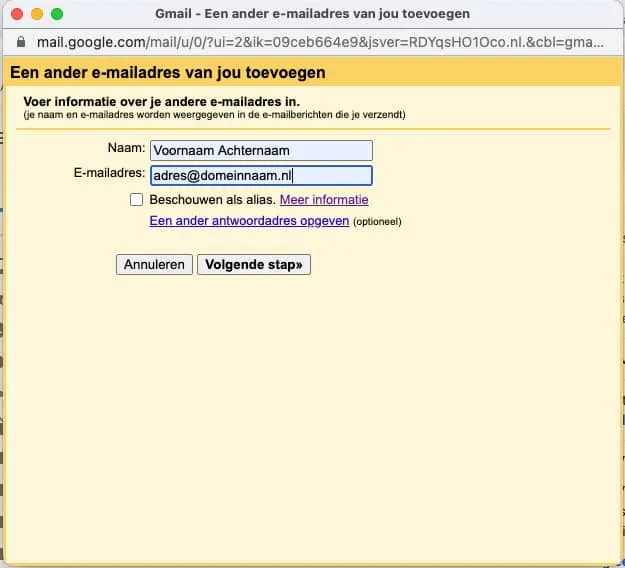This screenshot has height=568, width=625.
Task: Click the 'Voer informatie over je andere' instruction
Action: pyautogui.click(x=161, y=102)
